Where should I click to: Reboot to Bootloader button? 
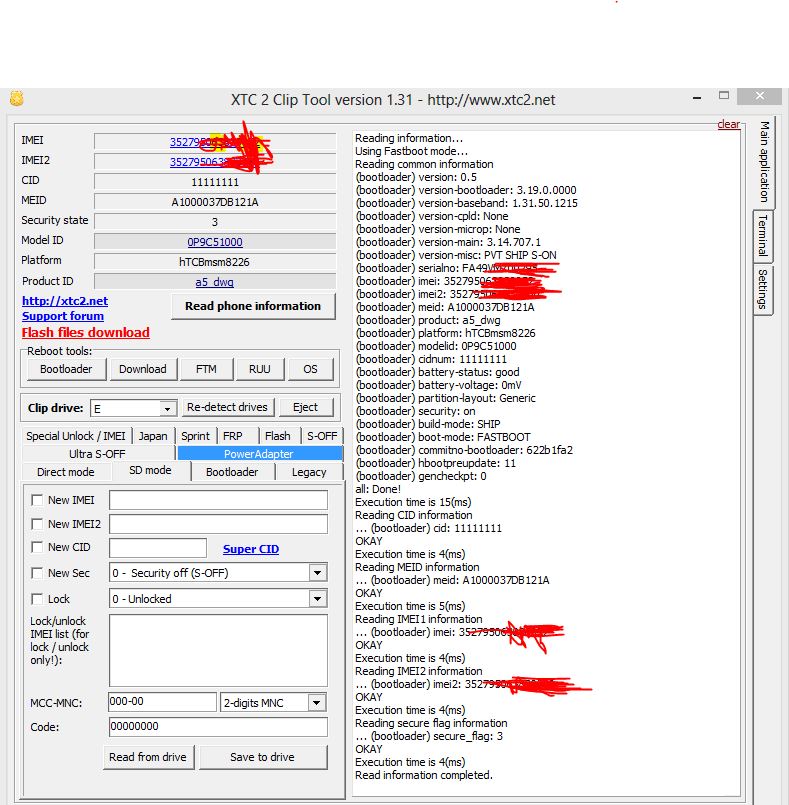tap(66, 369)
